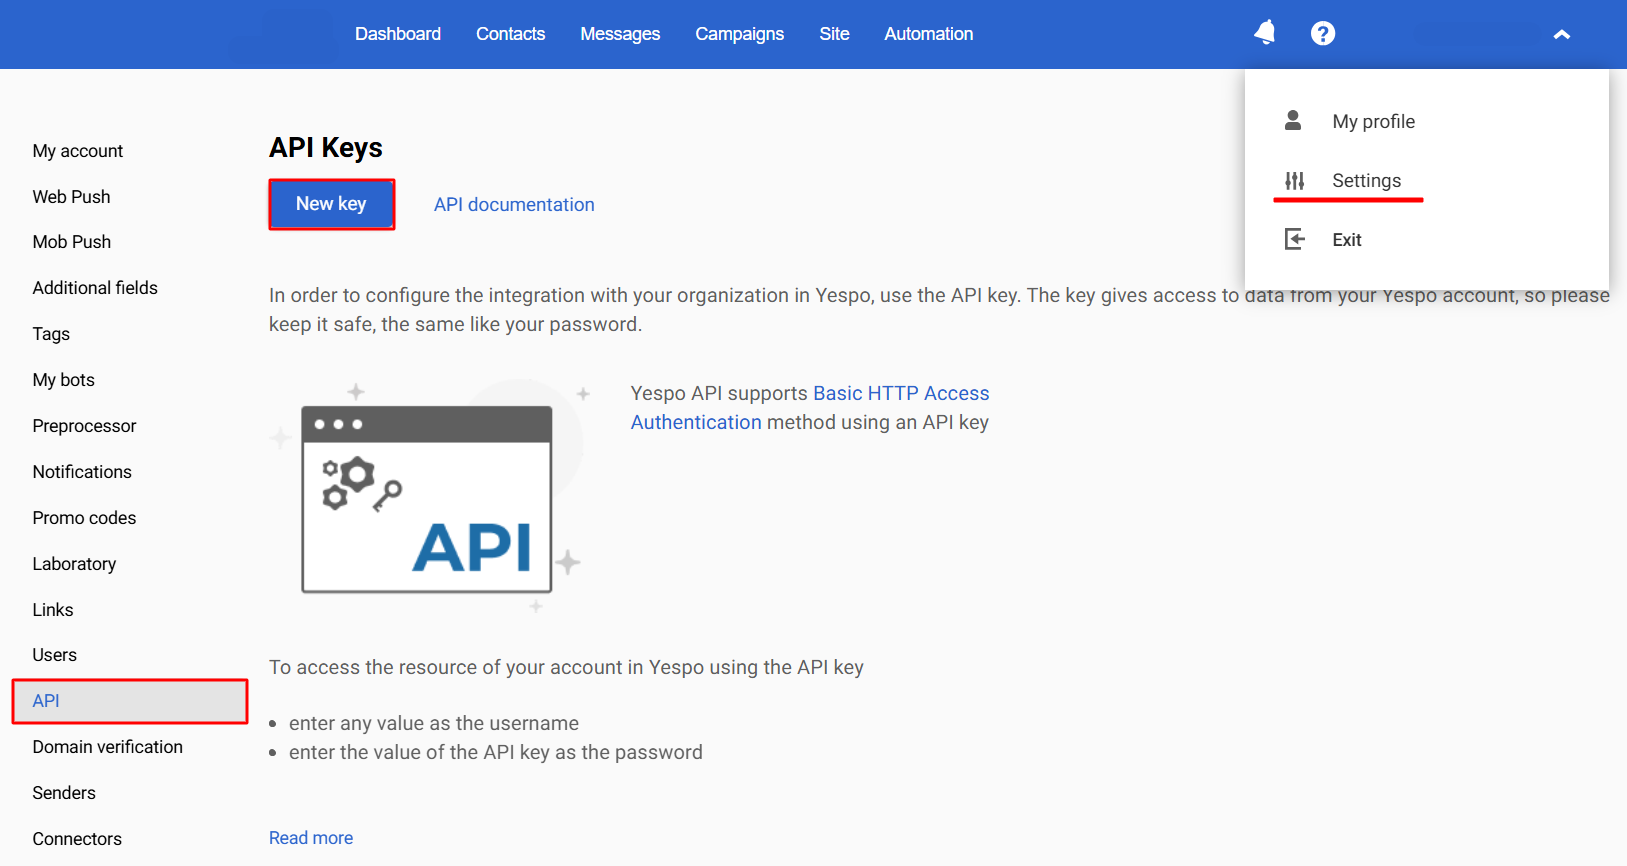
Task: Open the API documentation link
Action: [x=514, y=205]
